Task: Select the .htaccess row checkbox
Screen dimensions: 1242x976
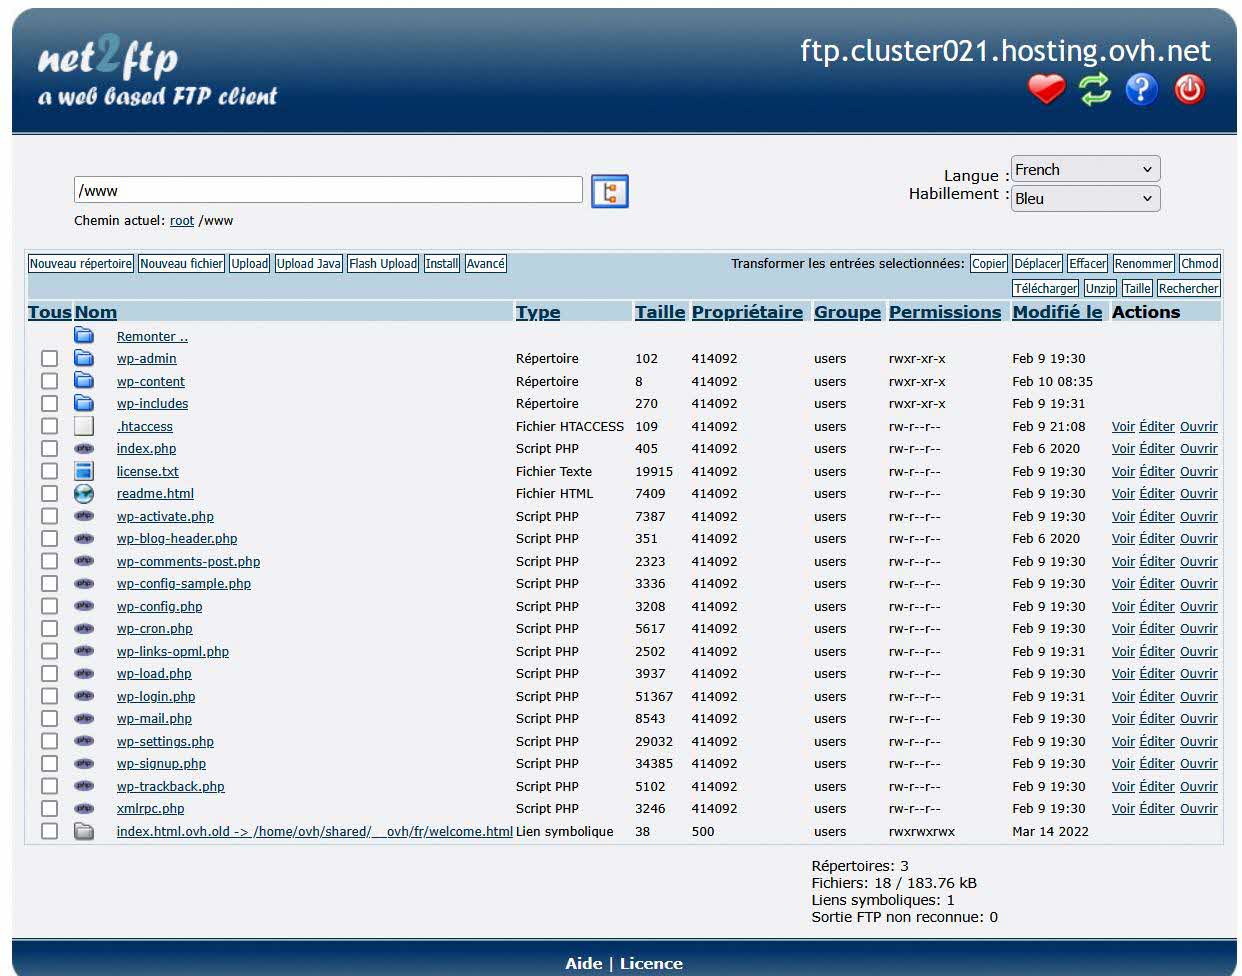Action: click(49, 426)
